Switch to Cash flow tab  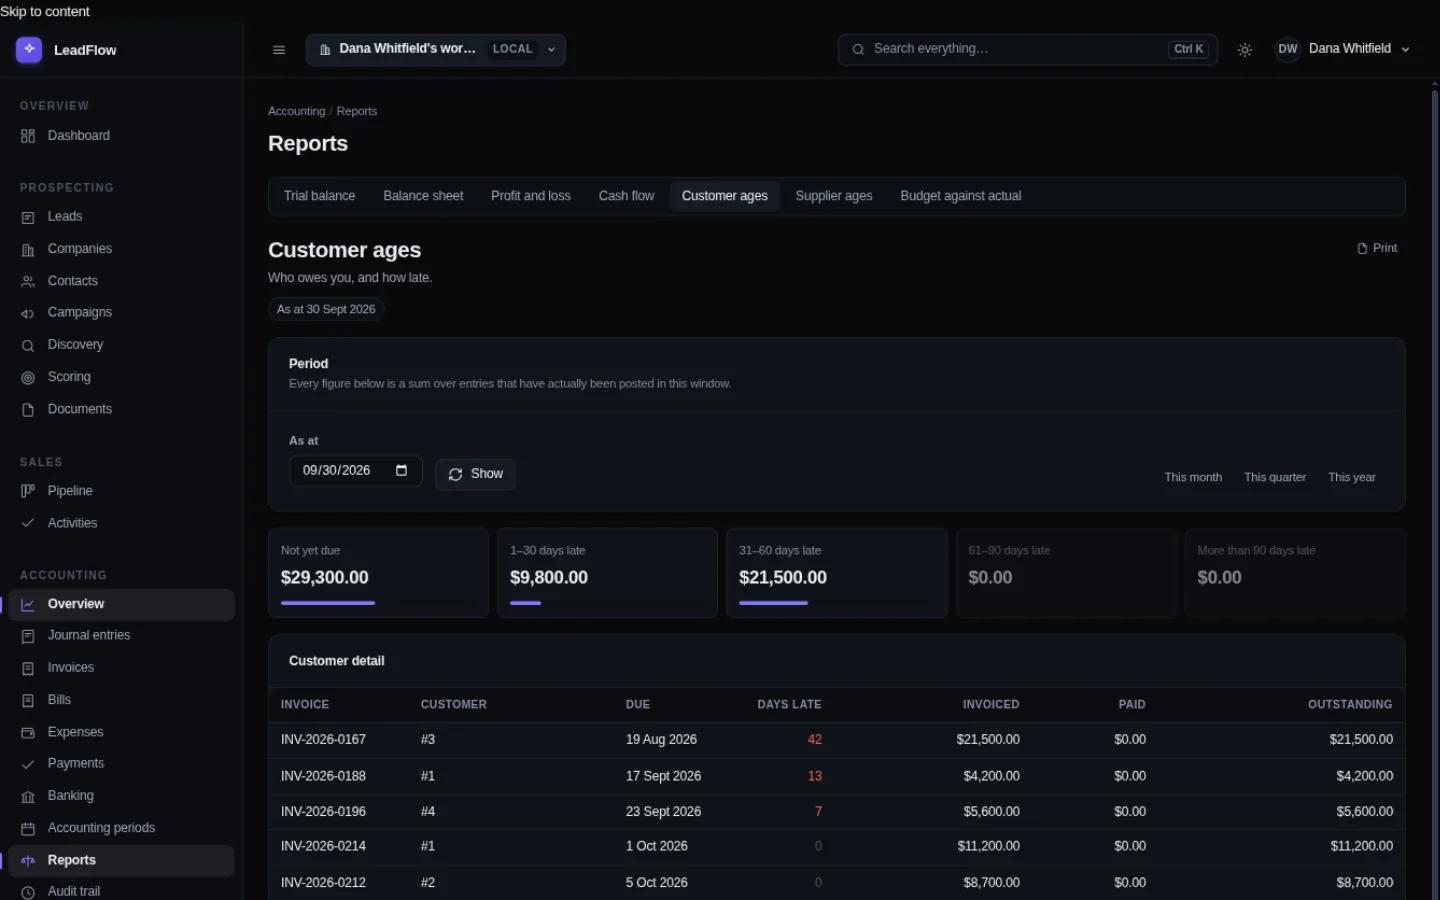[626, 196]
